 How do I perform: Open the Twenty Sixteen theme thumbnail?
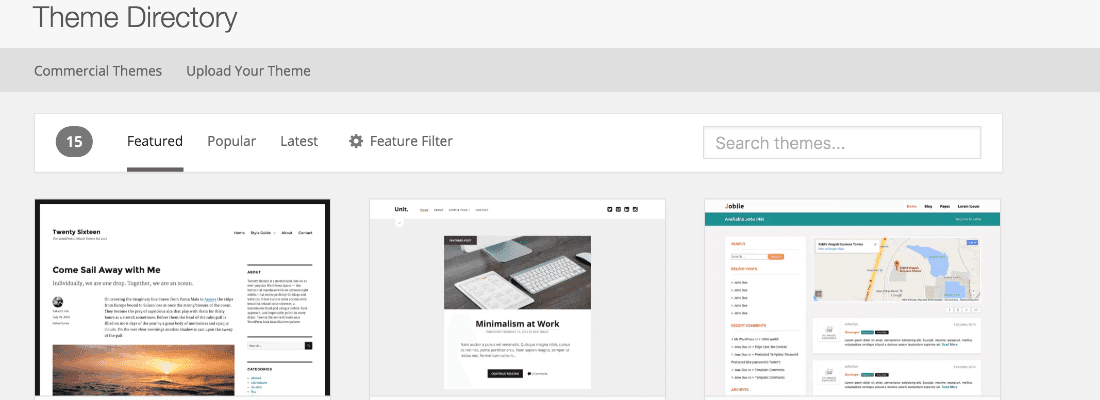[182, 299]
